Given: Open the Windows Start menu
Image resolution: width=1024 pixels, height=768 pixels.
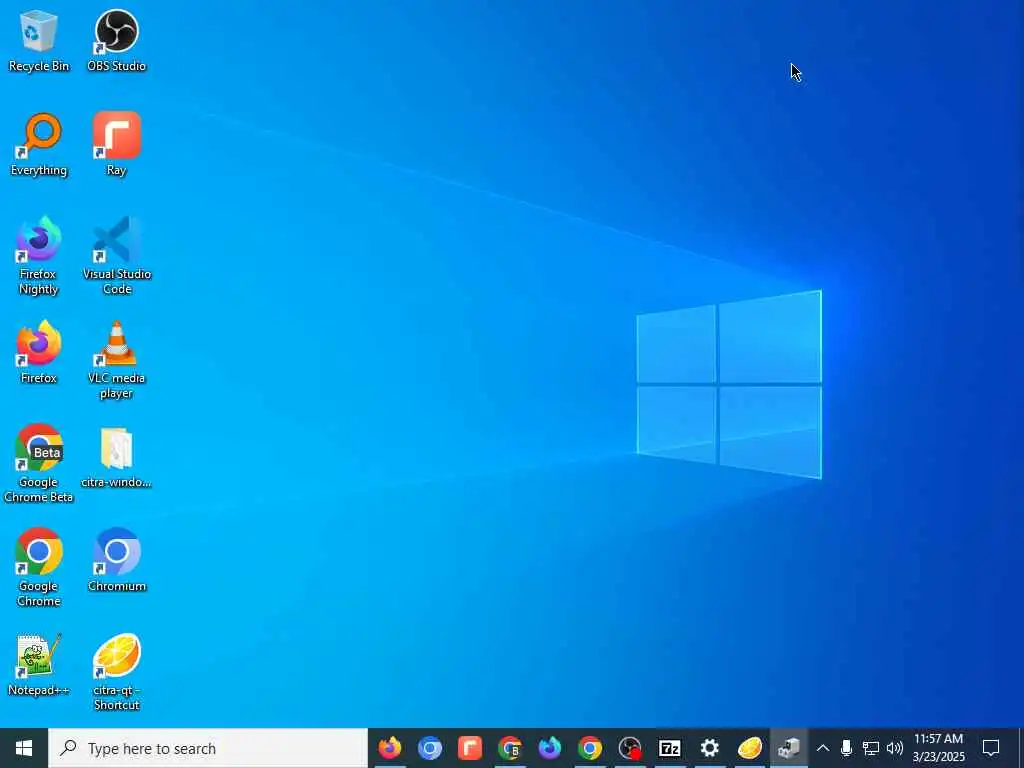Looking at the screenshot, I should 24,748.
